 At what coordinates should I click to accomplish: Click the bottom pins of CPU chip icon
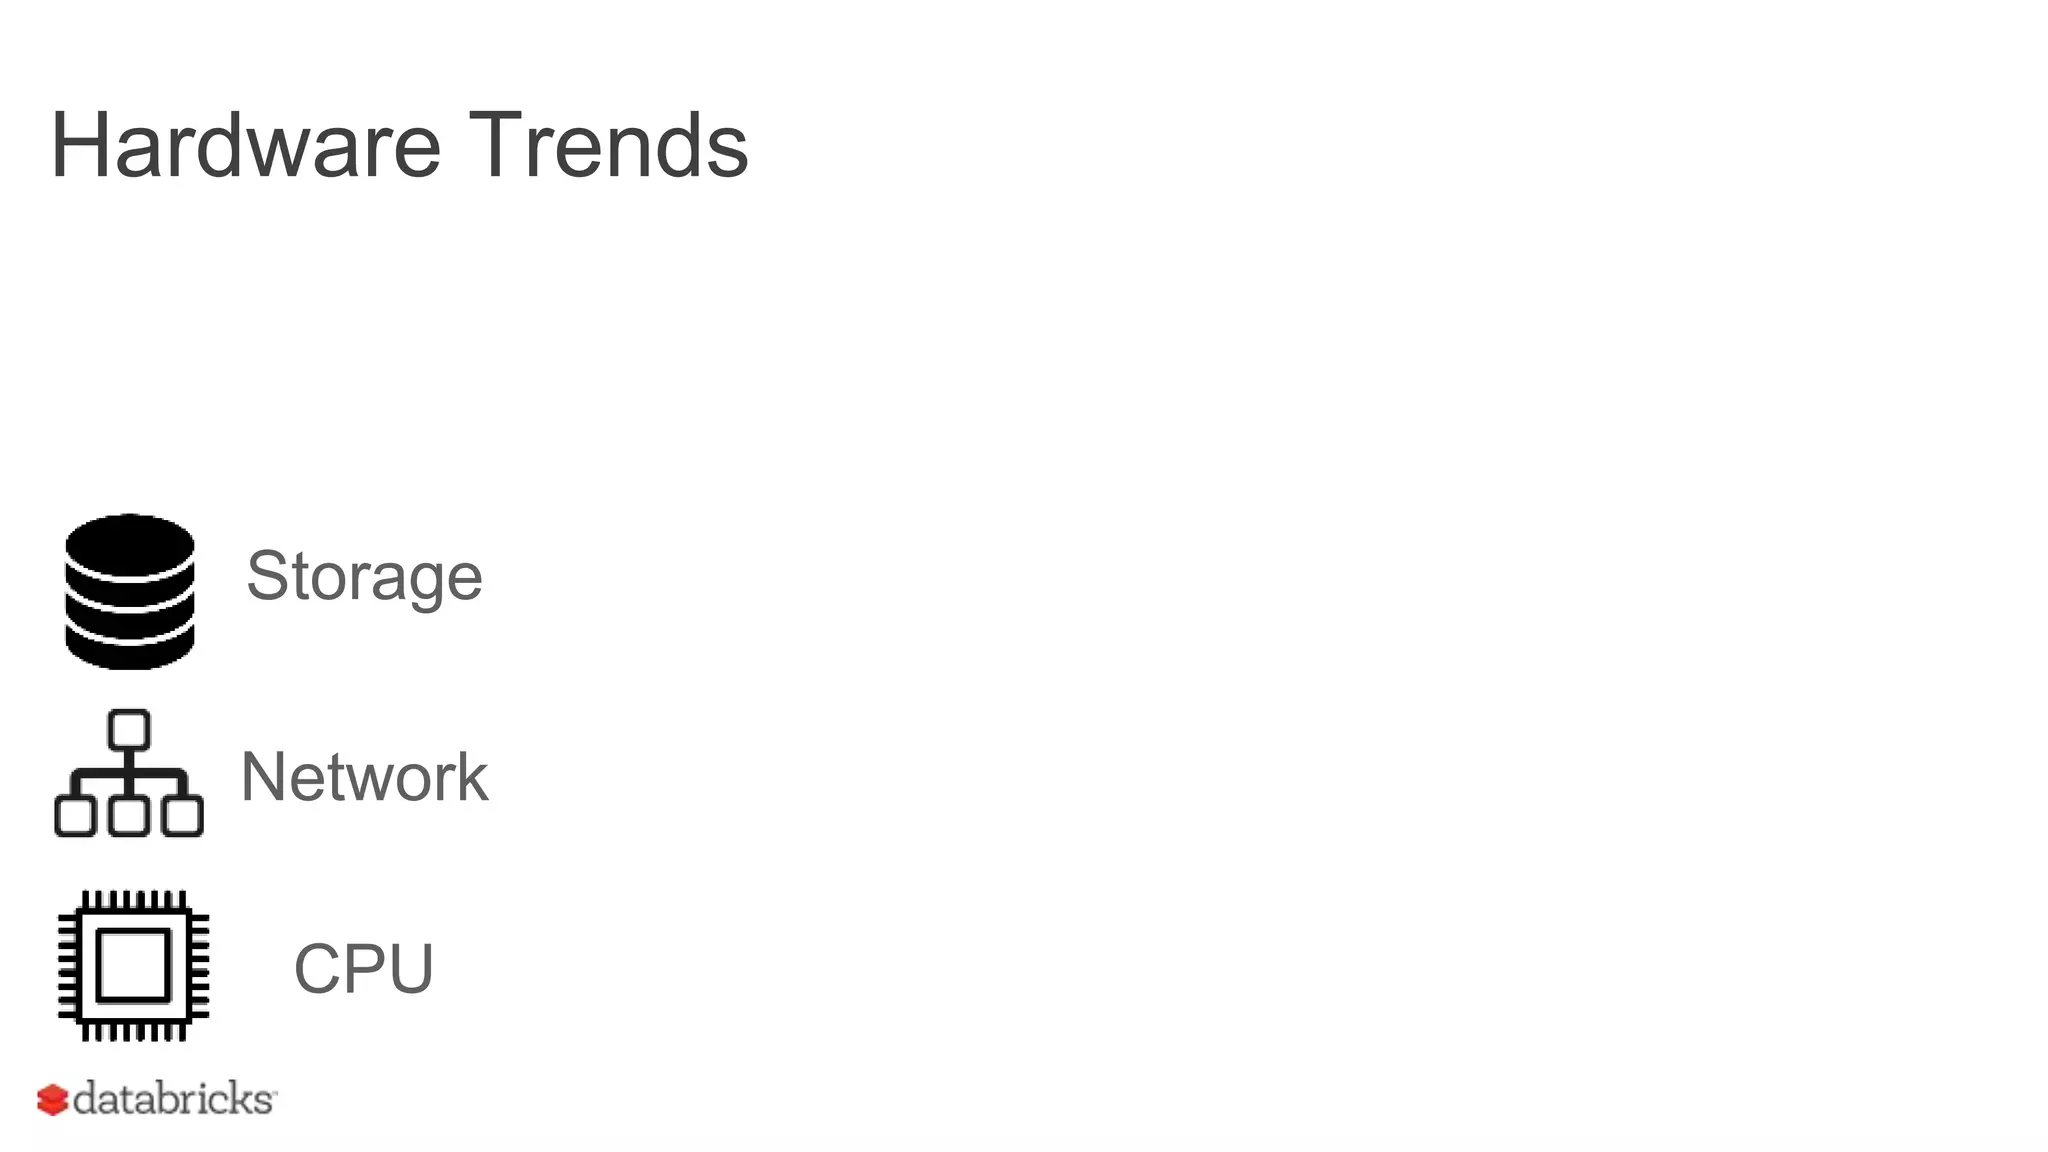(134, 1032)
